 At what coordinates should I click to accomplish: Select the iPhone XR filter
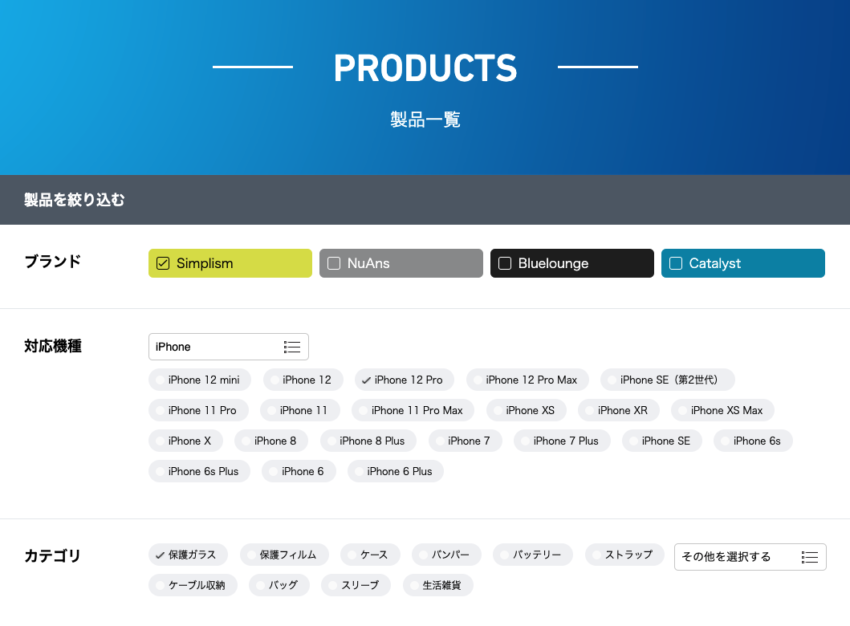(619, 410)
